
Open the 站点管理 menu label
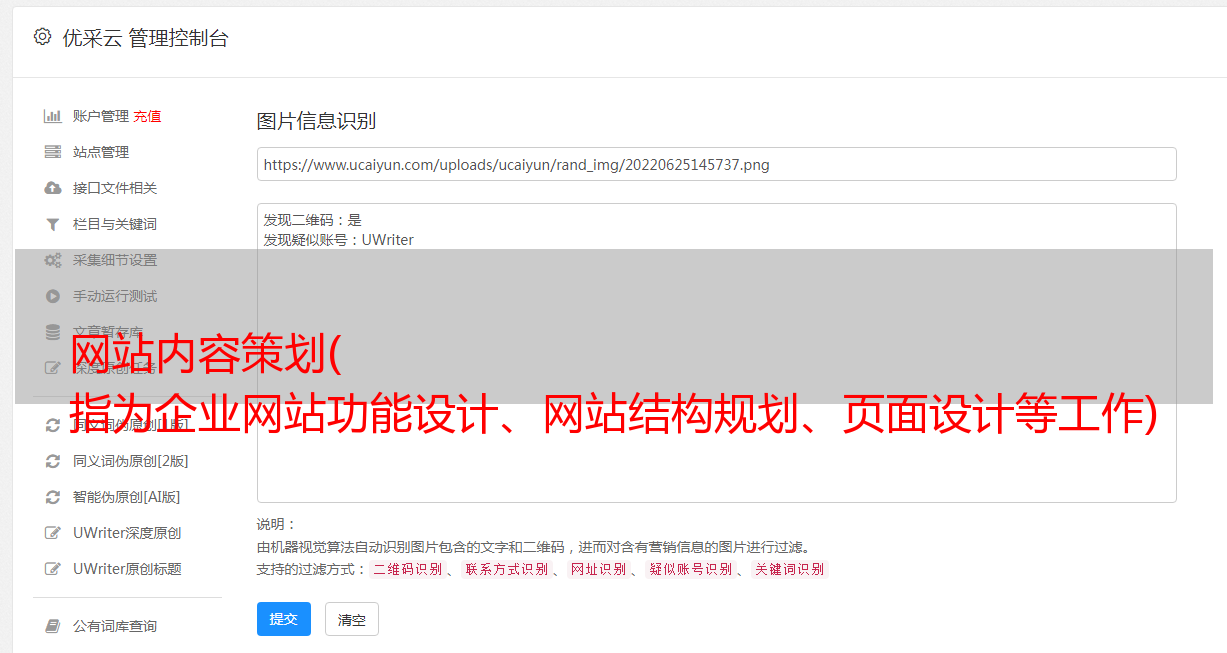point(101,152)
